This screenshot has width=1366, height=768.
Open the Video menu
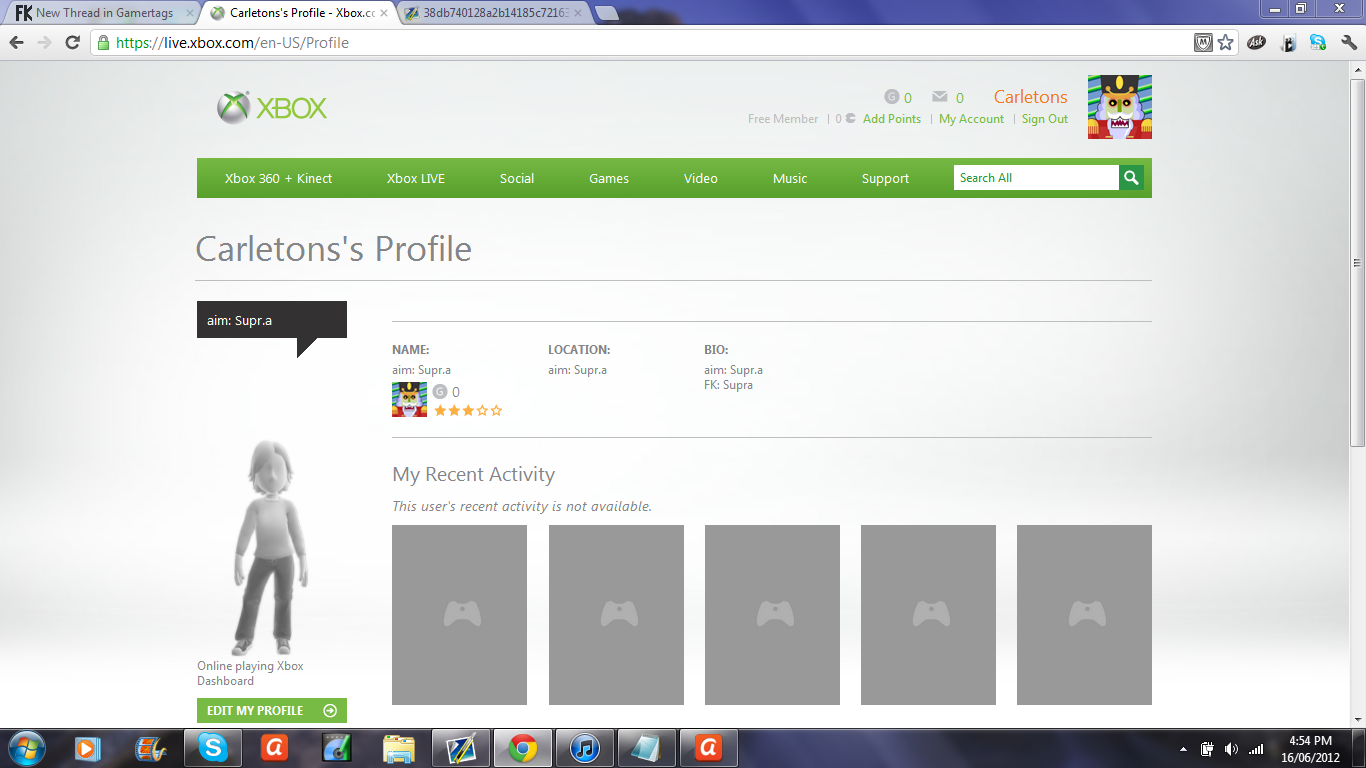pos(701,178)
